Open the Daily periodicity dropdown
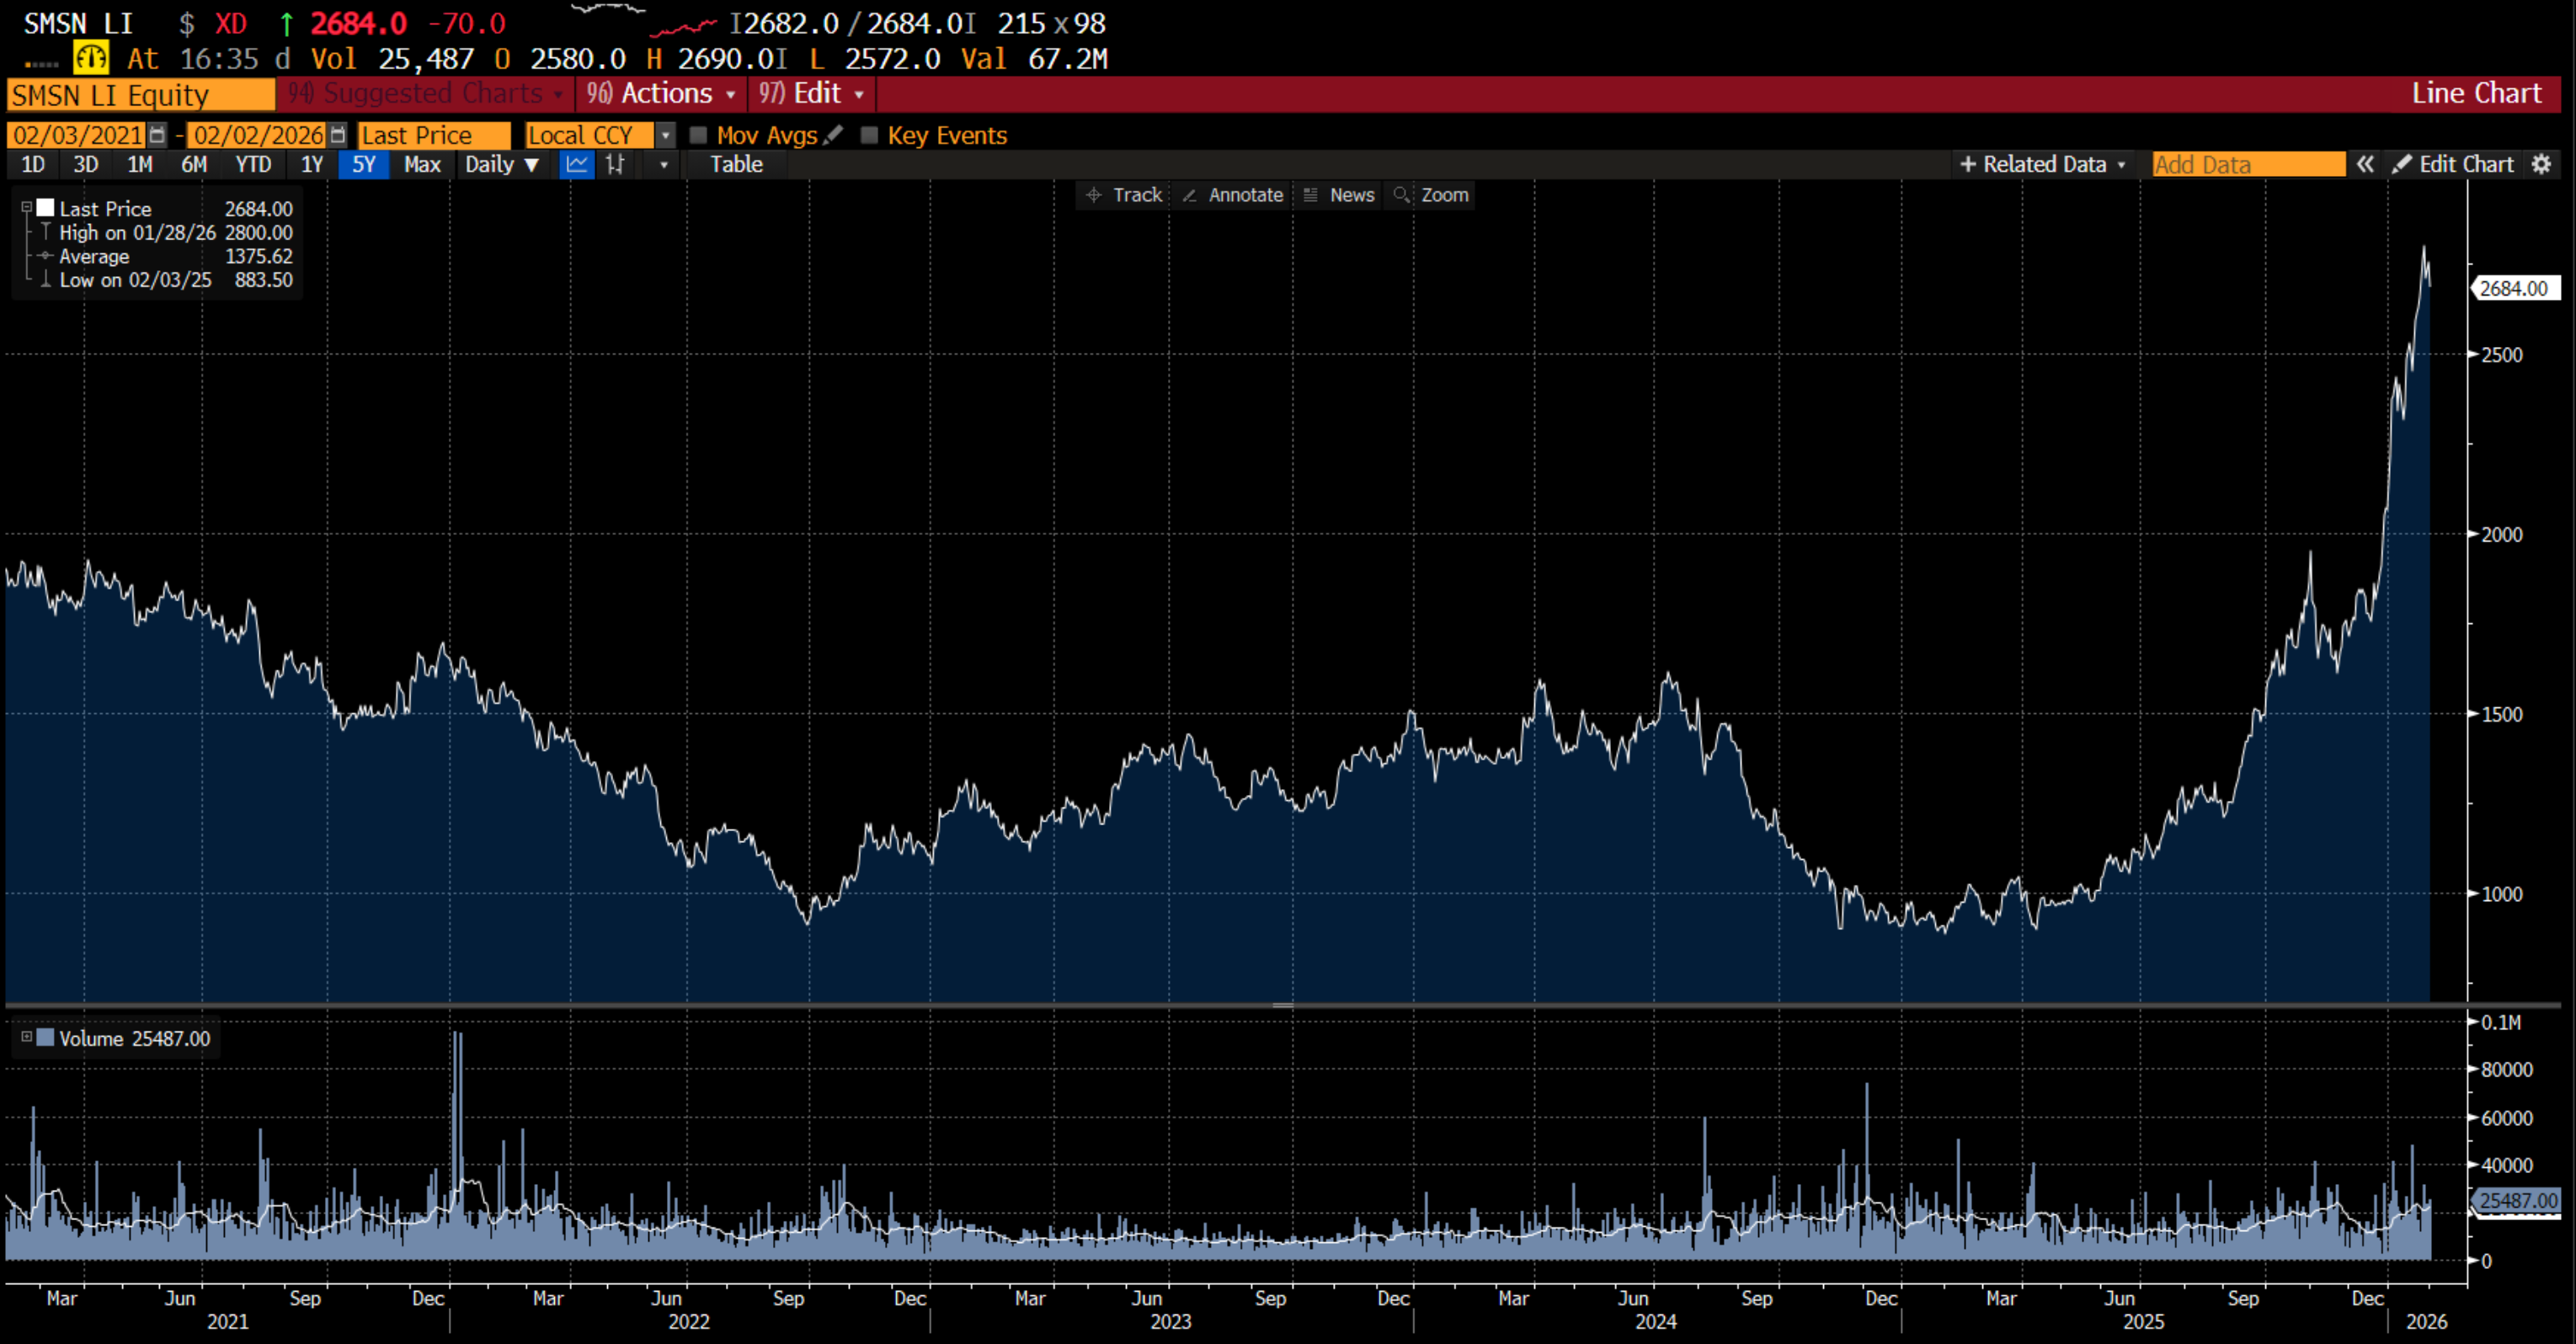 pos(501,165)
